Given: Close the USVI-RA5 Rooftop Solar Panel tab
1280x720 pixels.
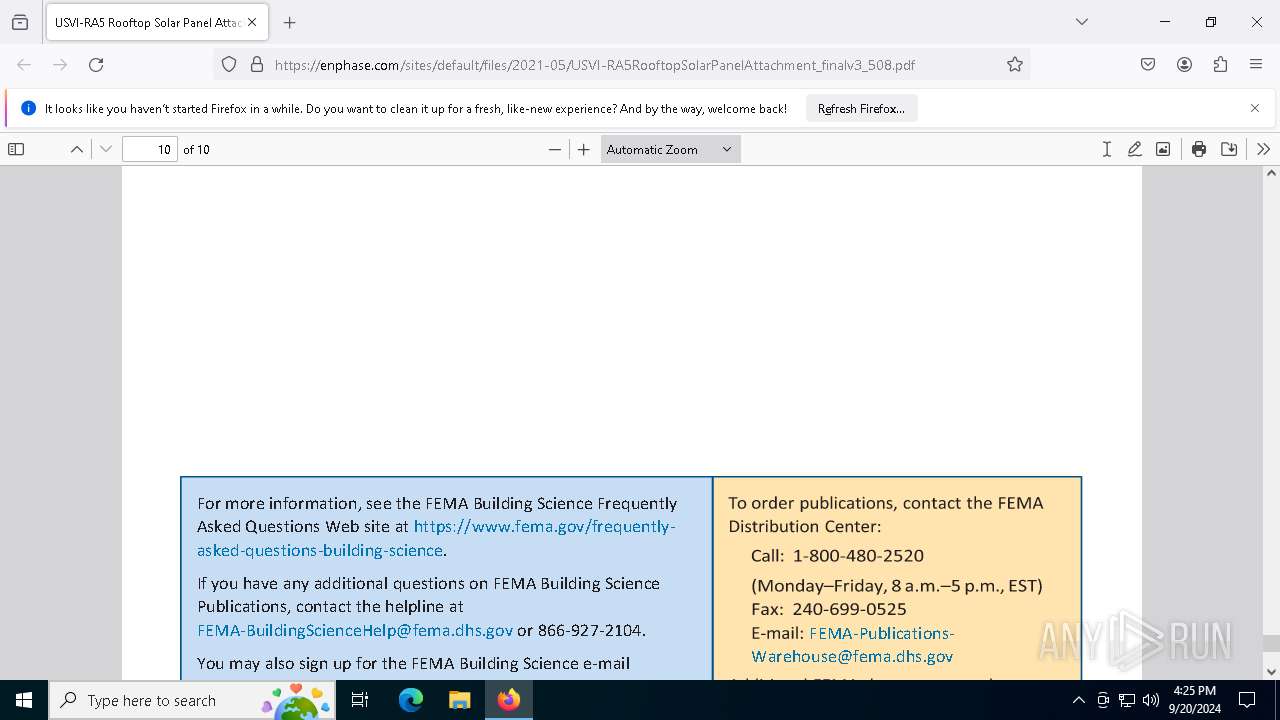Looking at the screenshot, I should pos(252,22).
